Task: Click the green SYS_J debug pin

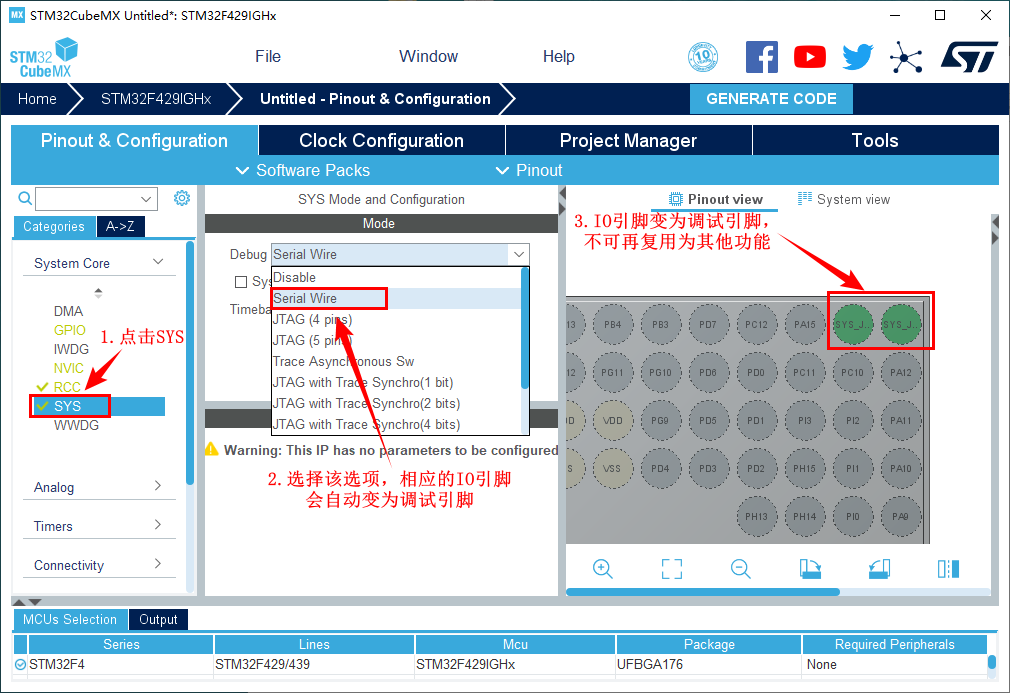Action: tap(853, 324)
